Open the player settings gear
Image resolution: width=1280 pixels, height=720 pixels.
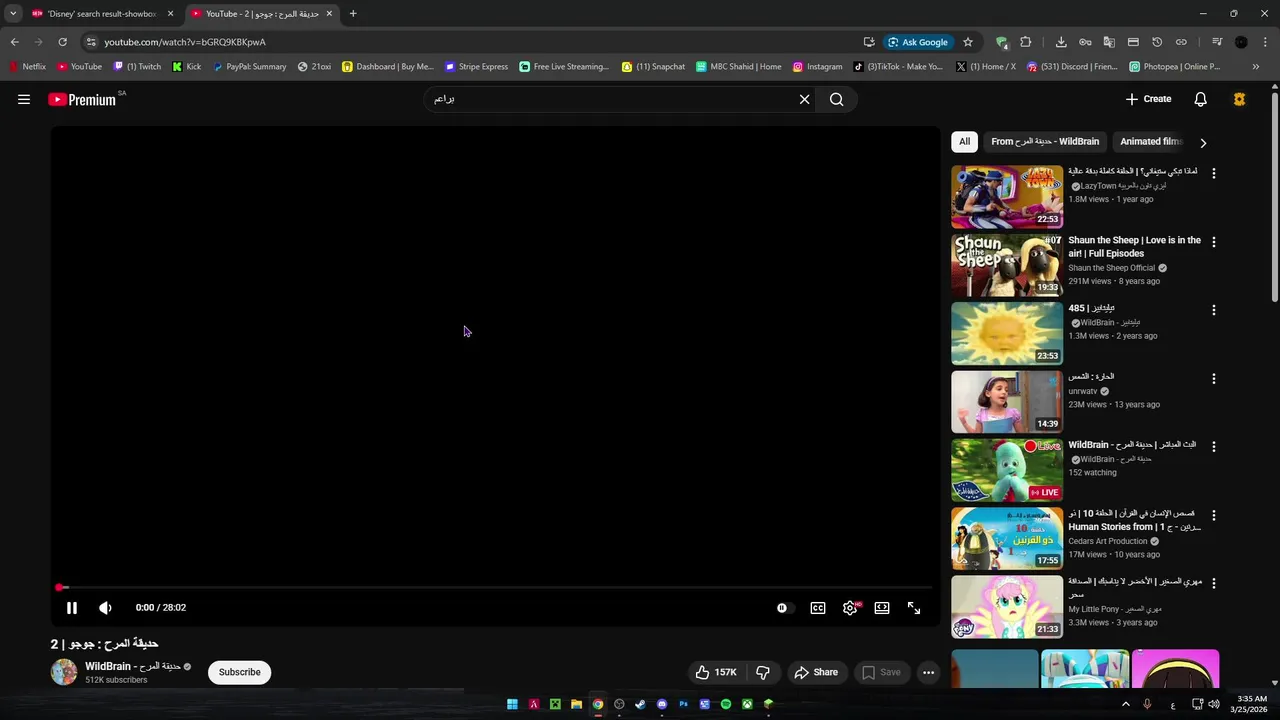pos(850,608)
